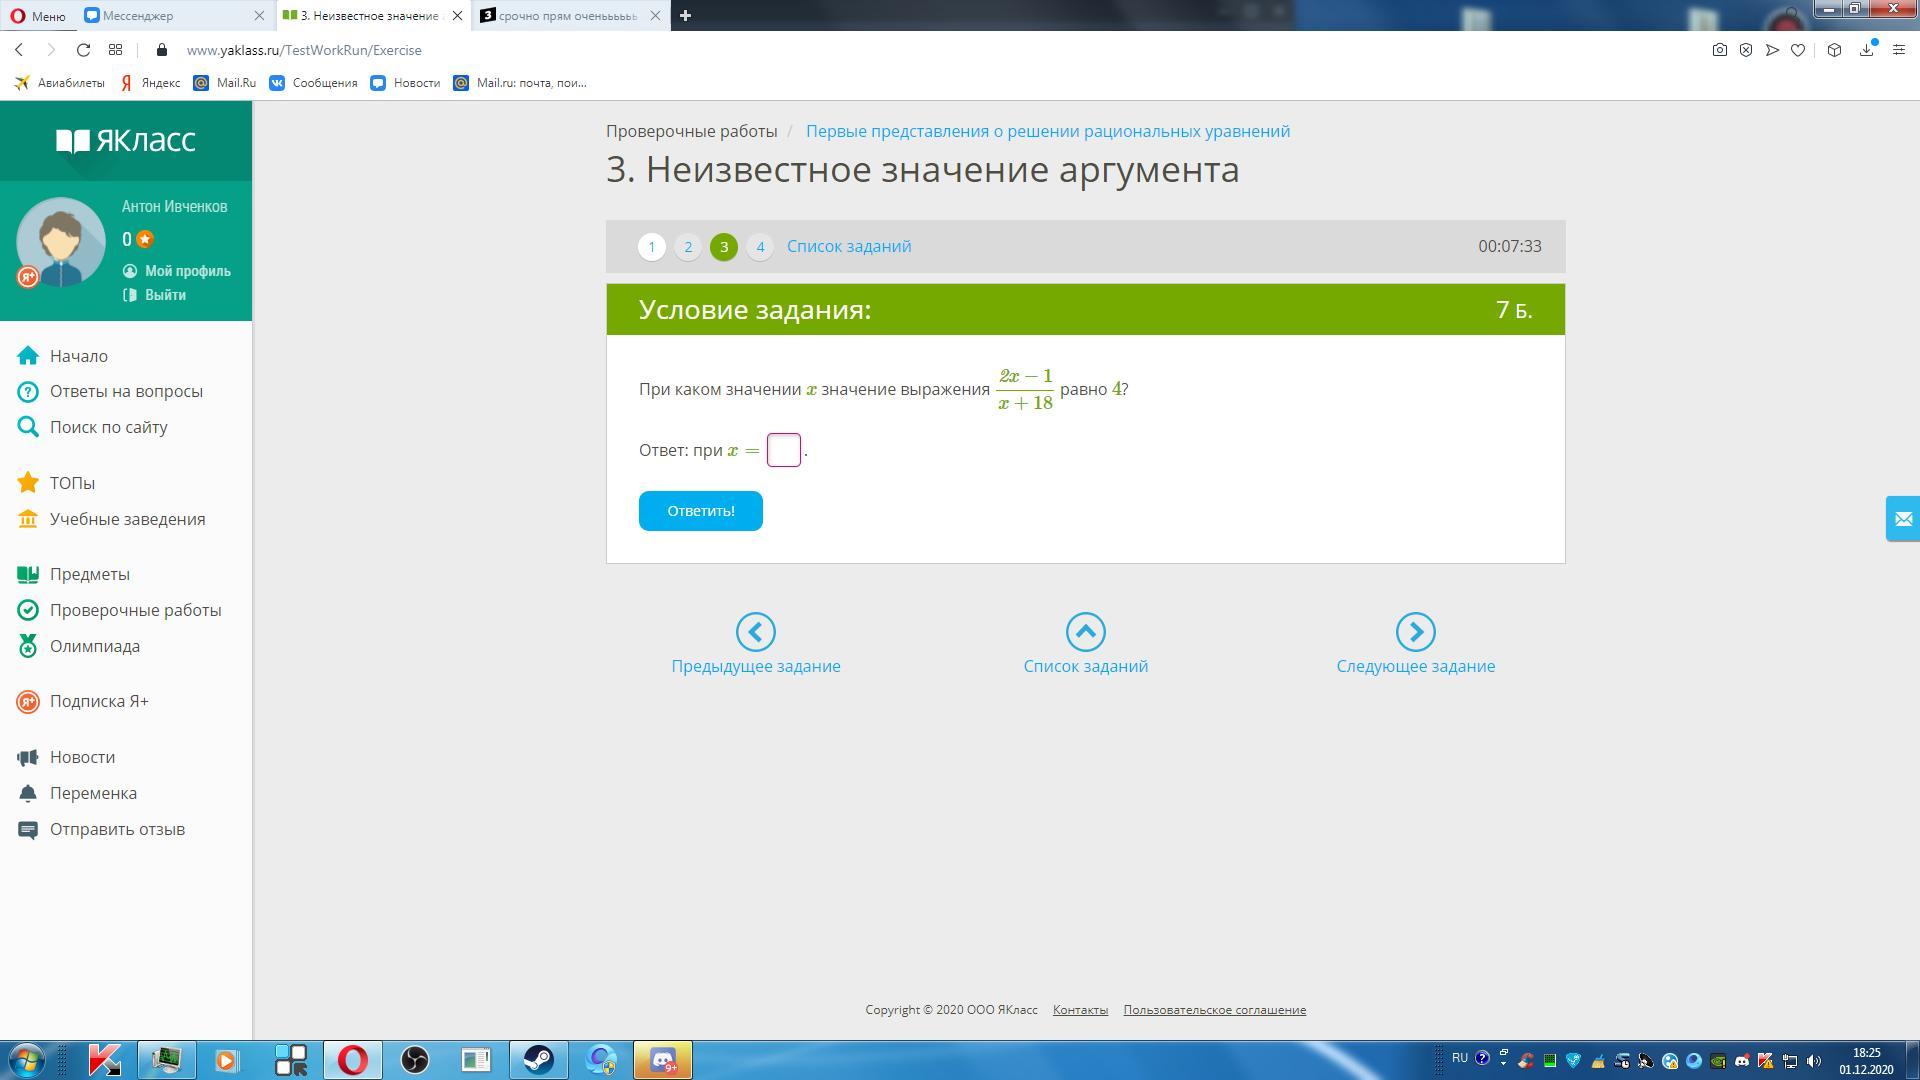Screen dimensions: 1920x1080
Task: Open the Список заданий link near timer
Action: [x=848, y=246]
